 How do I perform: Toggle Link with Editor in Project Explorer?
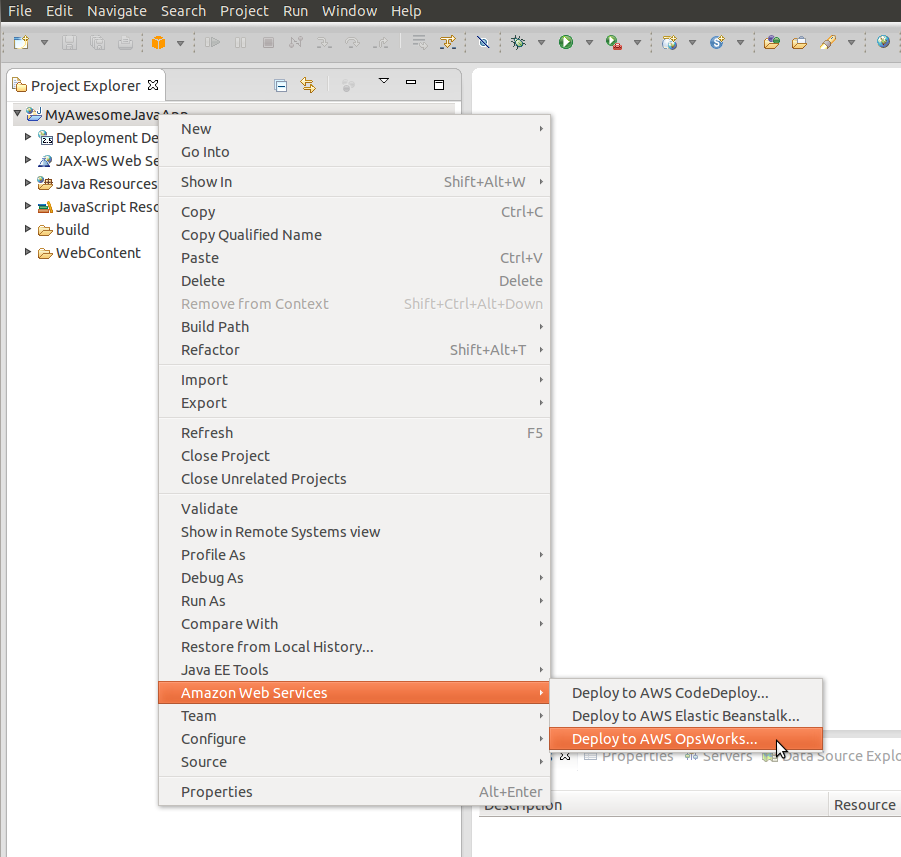(308, 86)
